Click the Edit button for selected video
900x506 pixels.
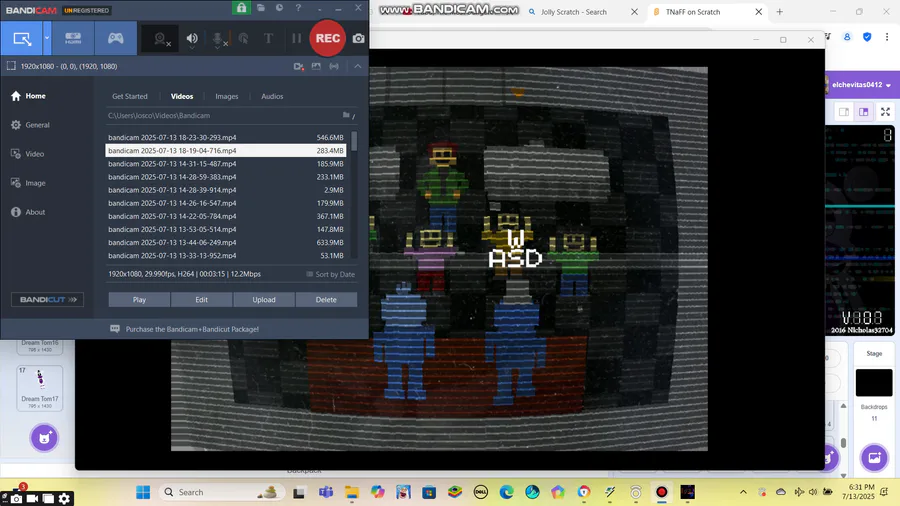pyautogui.click(x=201, y=299)
